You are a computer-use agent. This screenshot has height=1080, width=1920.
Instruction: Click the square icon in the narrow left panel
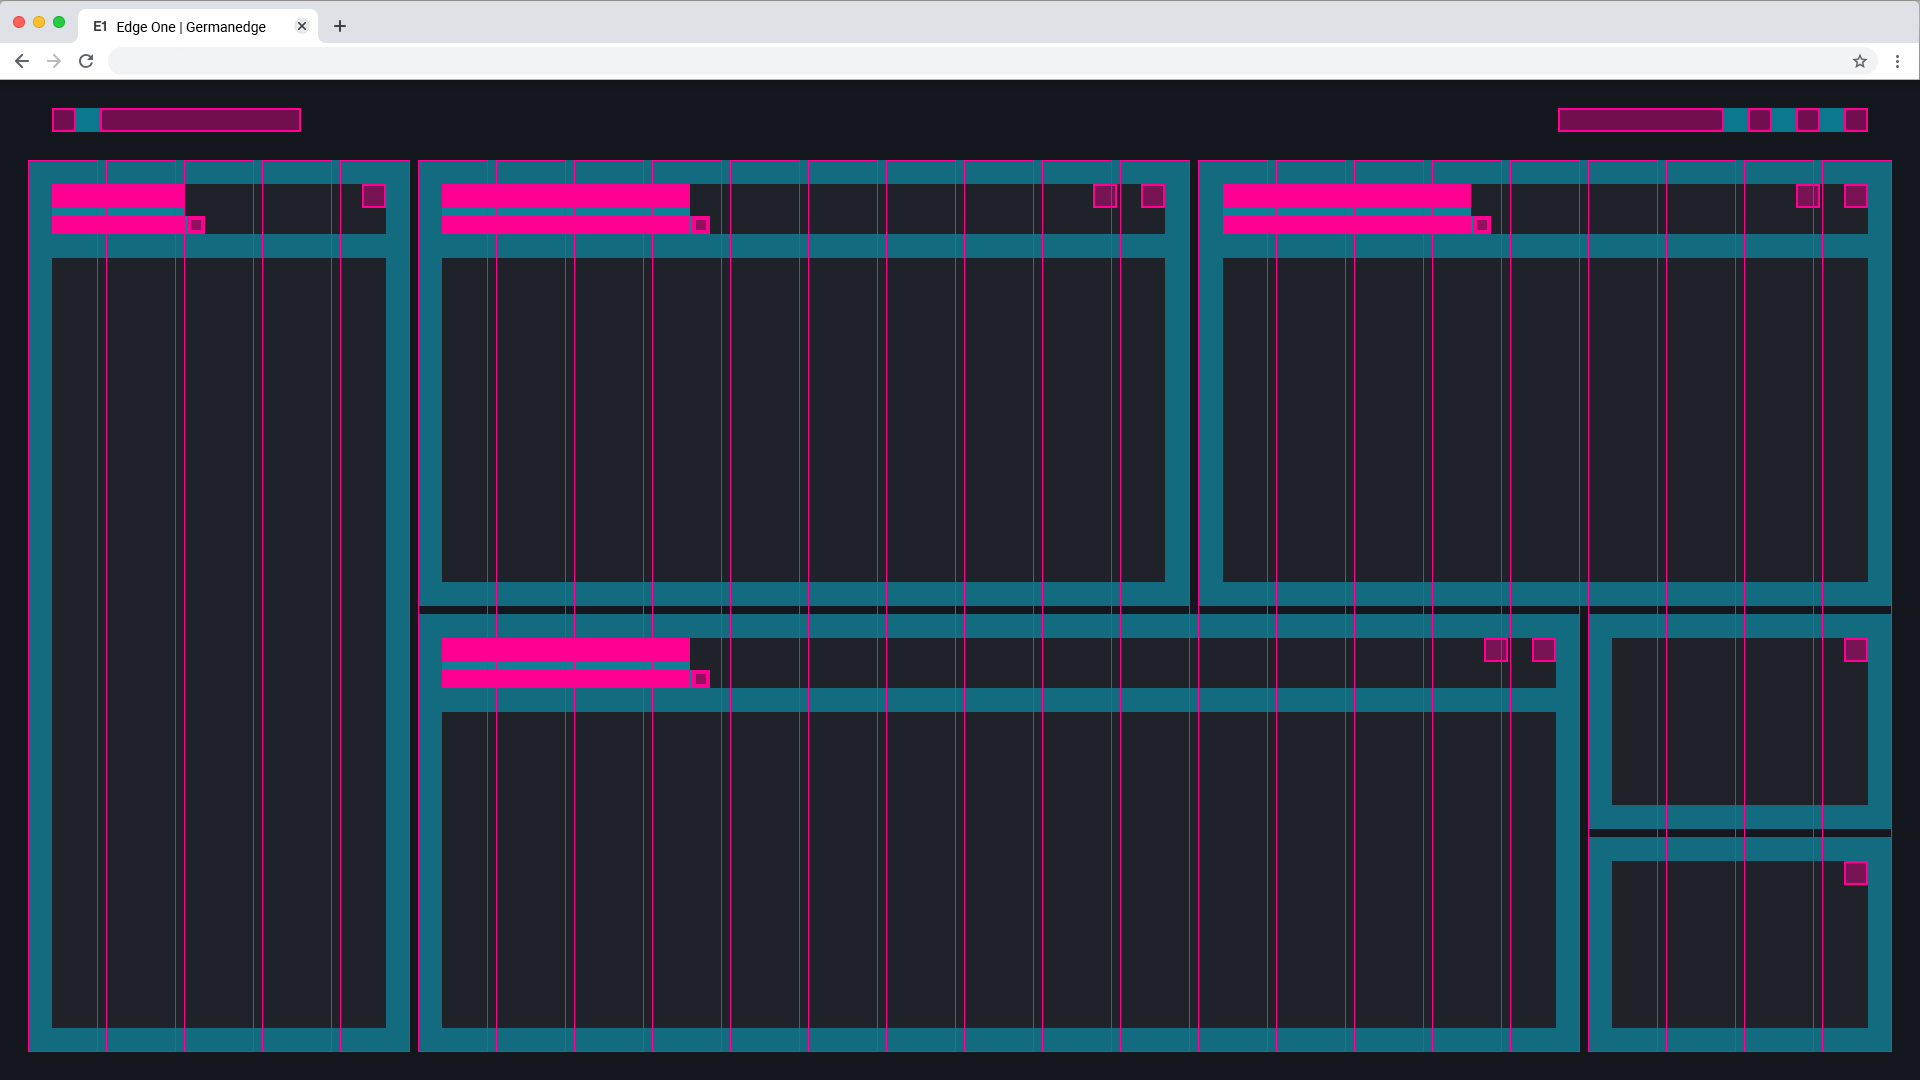pos(374,196)
